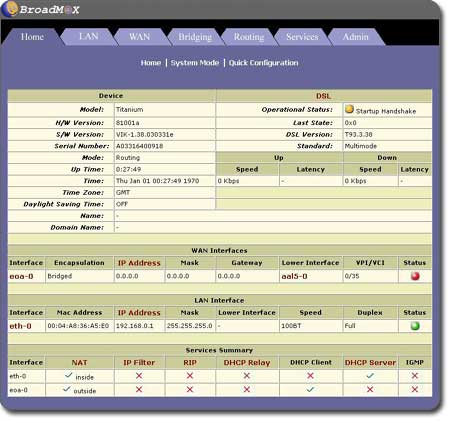The image size is (450, 421).
Task: Open the Routing tab
Action: coord(249,37)
